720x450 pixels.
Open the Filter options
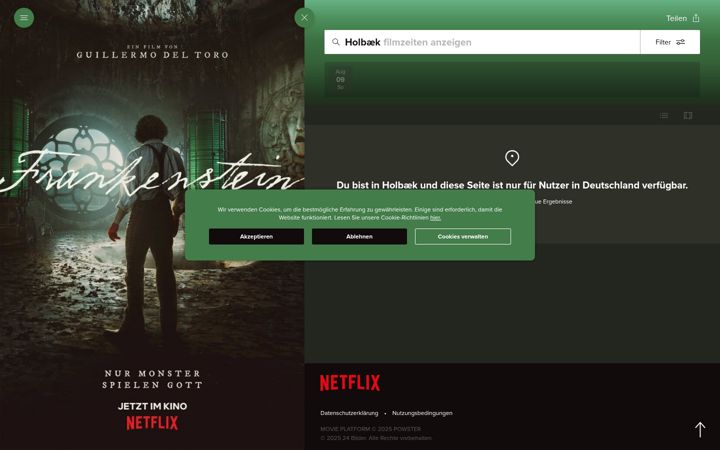pos(670,42)
